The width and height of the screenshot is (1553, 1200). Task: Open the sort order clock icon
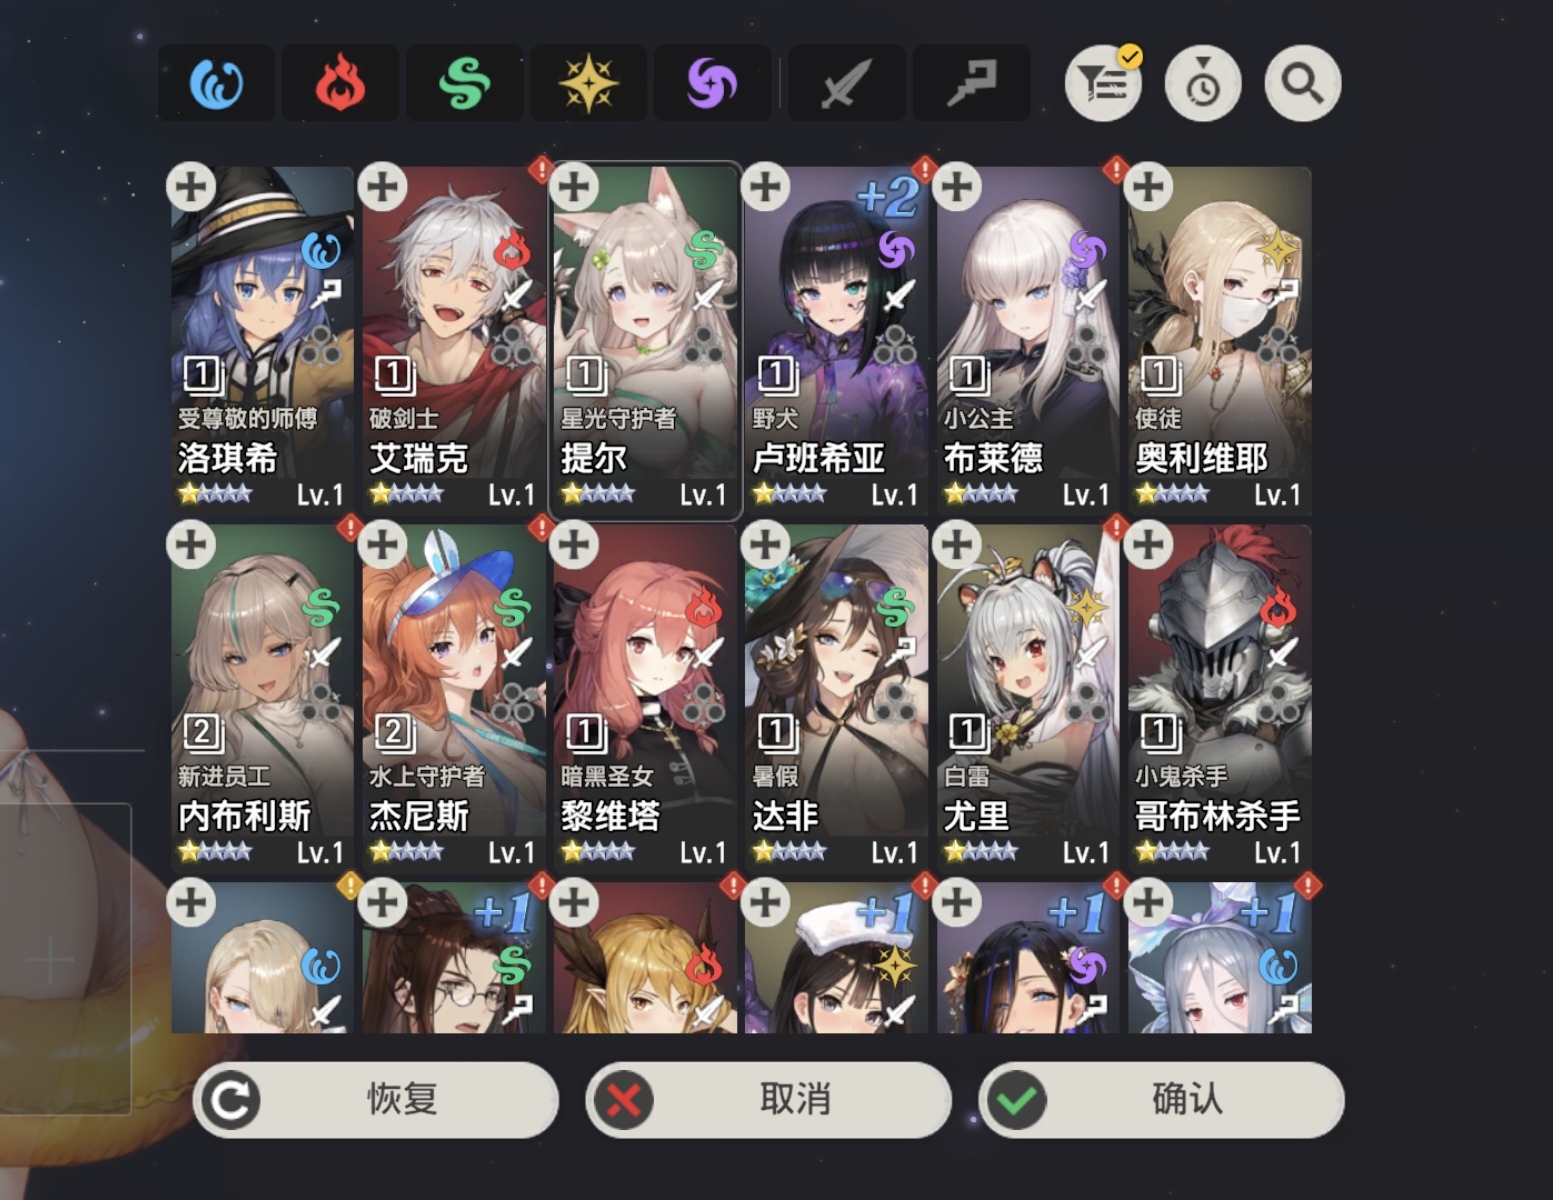[x=1203, y=84]
